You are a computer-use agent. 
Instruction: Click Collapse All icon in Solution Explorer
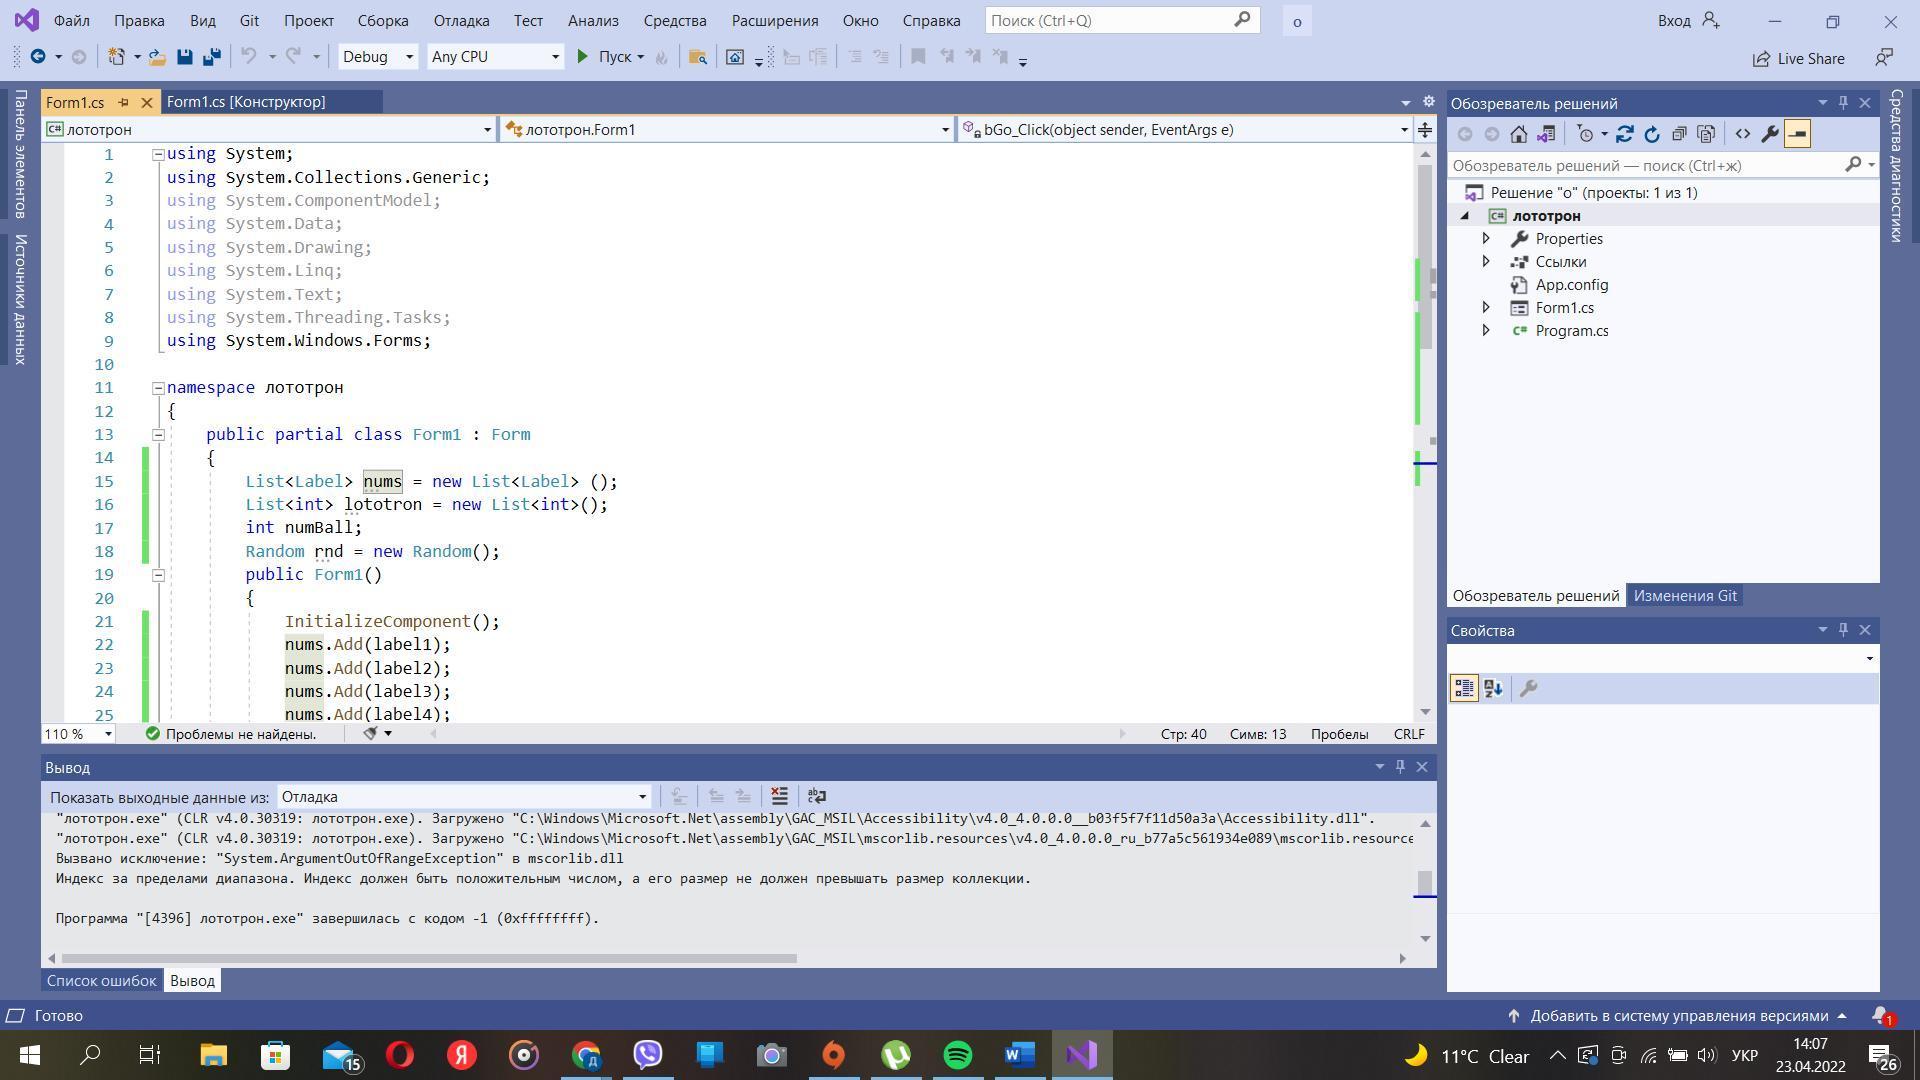tap(1679, 134)
